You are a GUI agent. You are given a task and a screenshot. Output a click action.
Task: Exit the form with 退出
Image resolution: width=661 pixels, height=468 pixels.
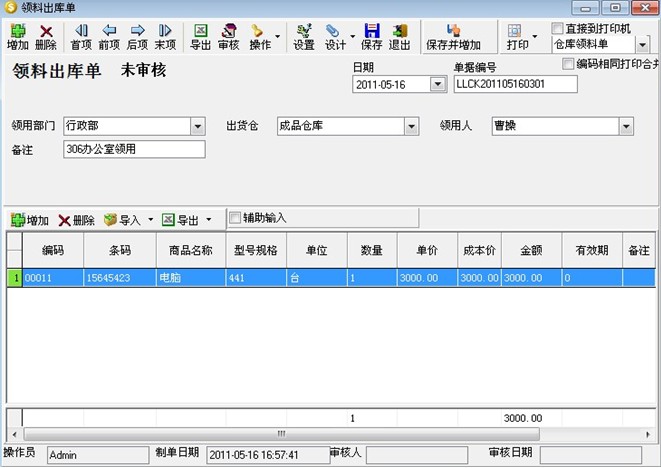click(400, 37)
